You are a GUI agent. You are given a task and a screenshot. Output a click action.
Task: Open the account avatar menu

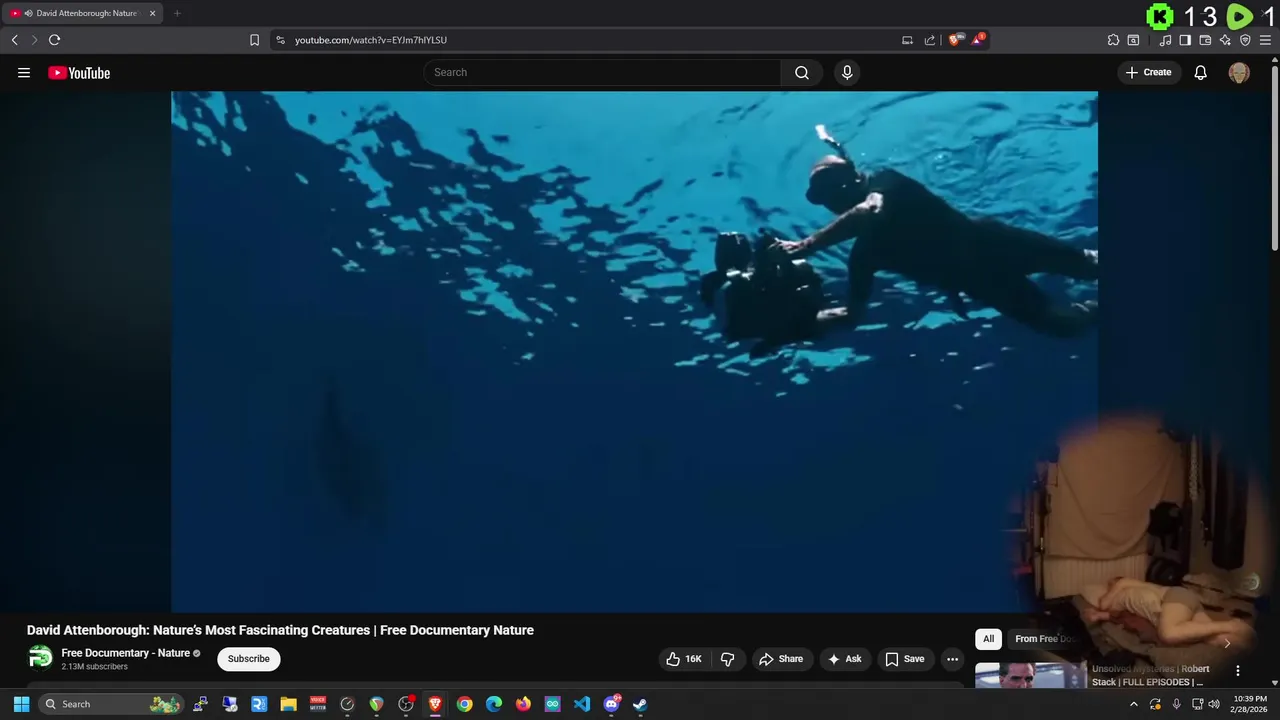pyautogui.click(x=1239, y=73)
